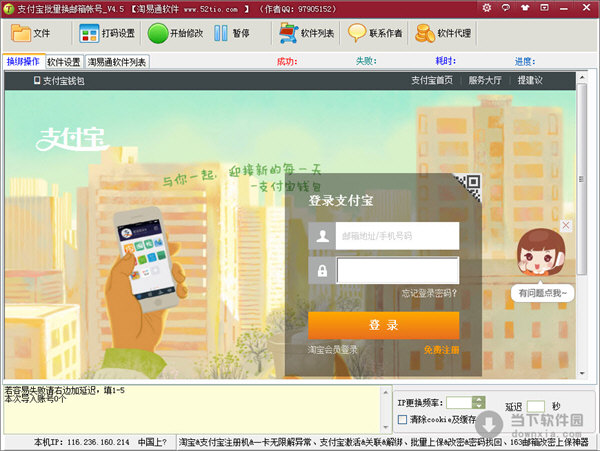Click the 耗时: label
Image resolution: width=600 pixels, height=451 pixels.
[445, 60]
